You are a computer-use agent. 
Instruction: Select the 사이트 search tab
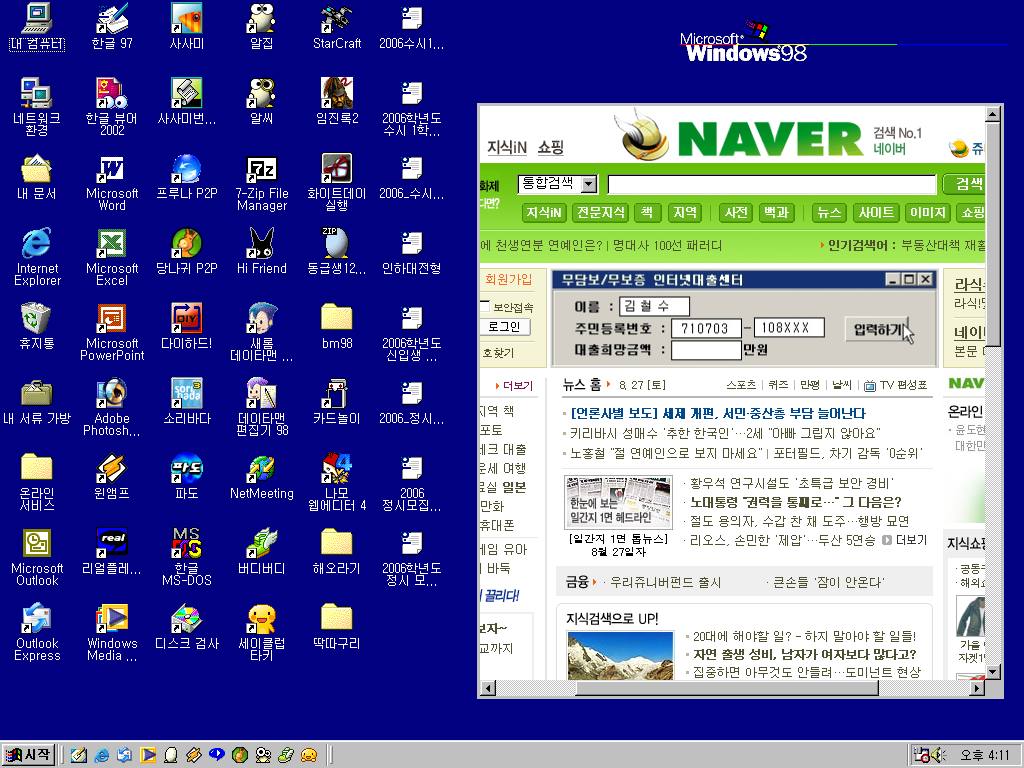coord(876,212)
